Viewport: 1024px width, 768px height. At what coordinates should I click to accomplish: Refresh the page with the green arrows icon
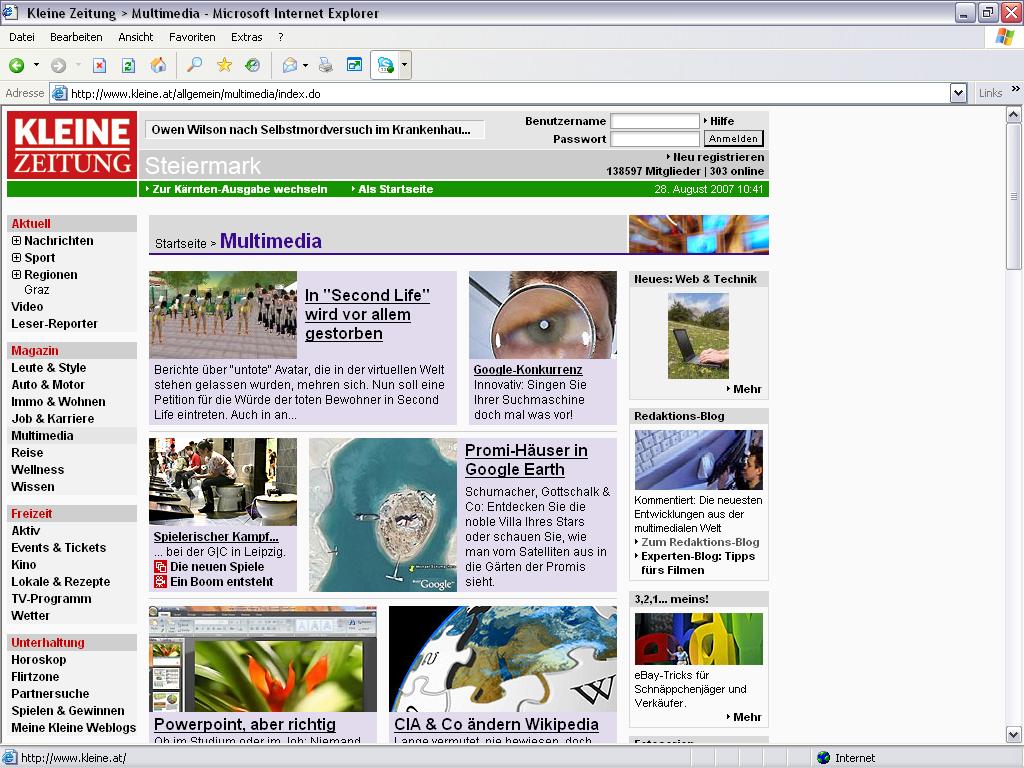129,65
